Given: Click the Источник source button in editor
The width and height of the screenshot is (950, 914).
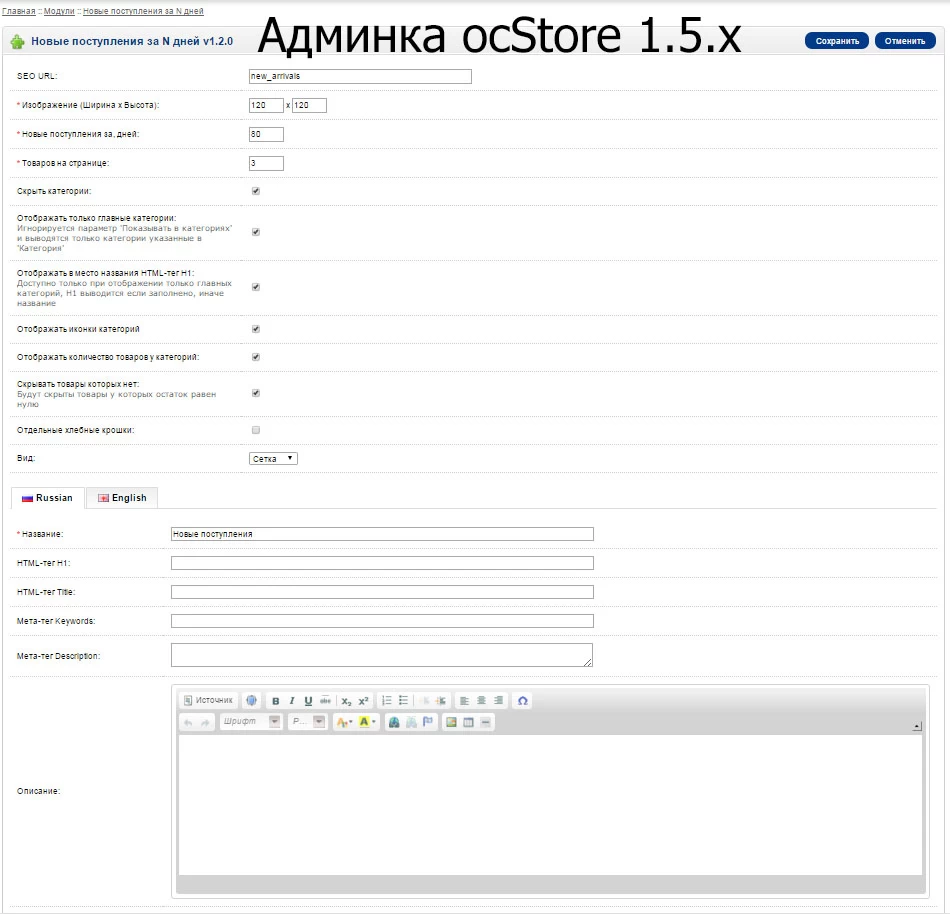Looking at the screenshot, I should (208, 700).
